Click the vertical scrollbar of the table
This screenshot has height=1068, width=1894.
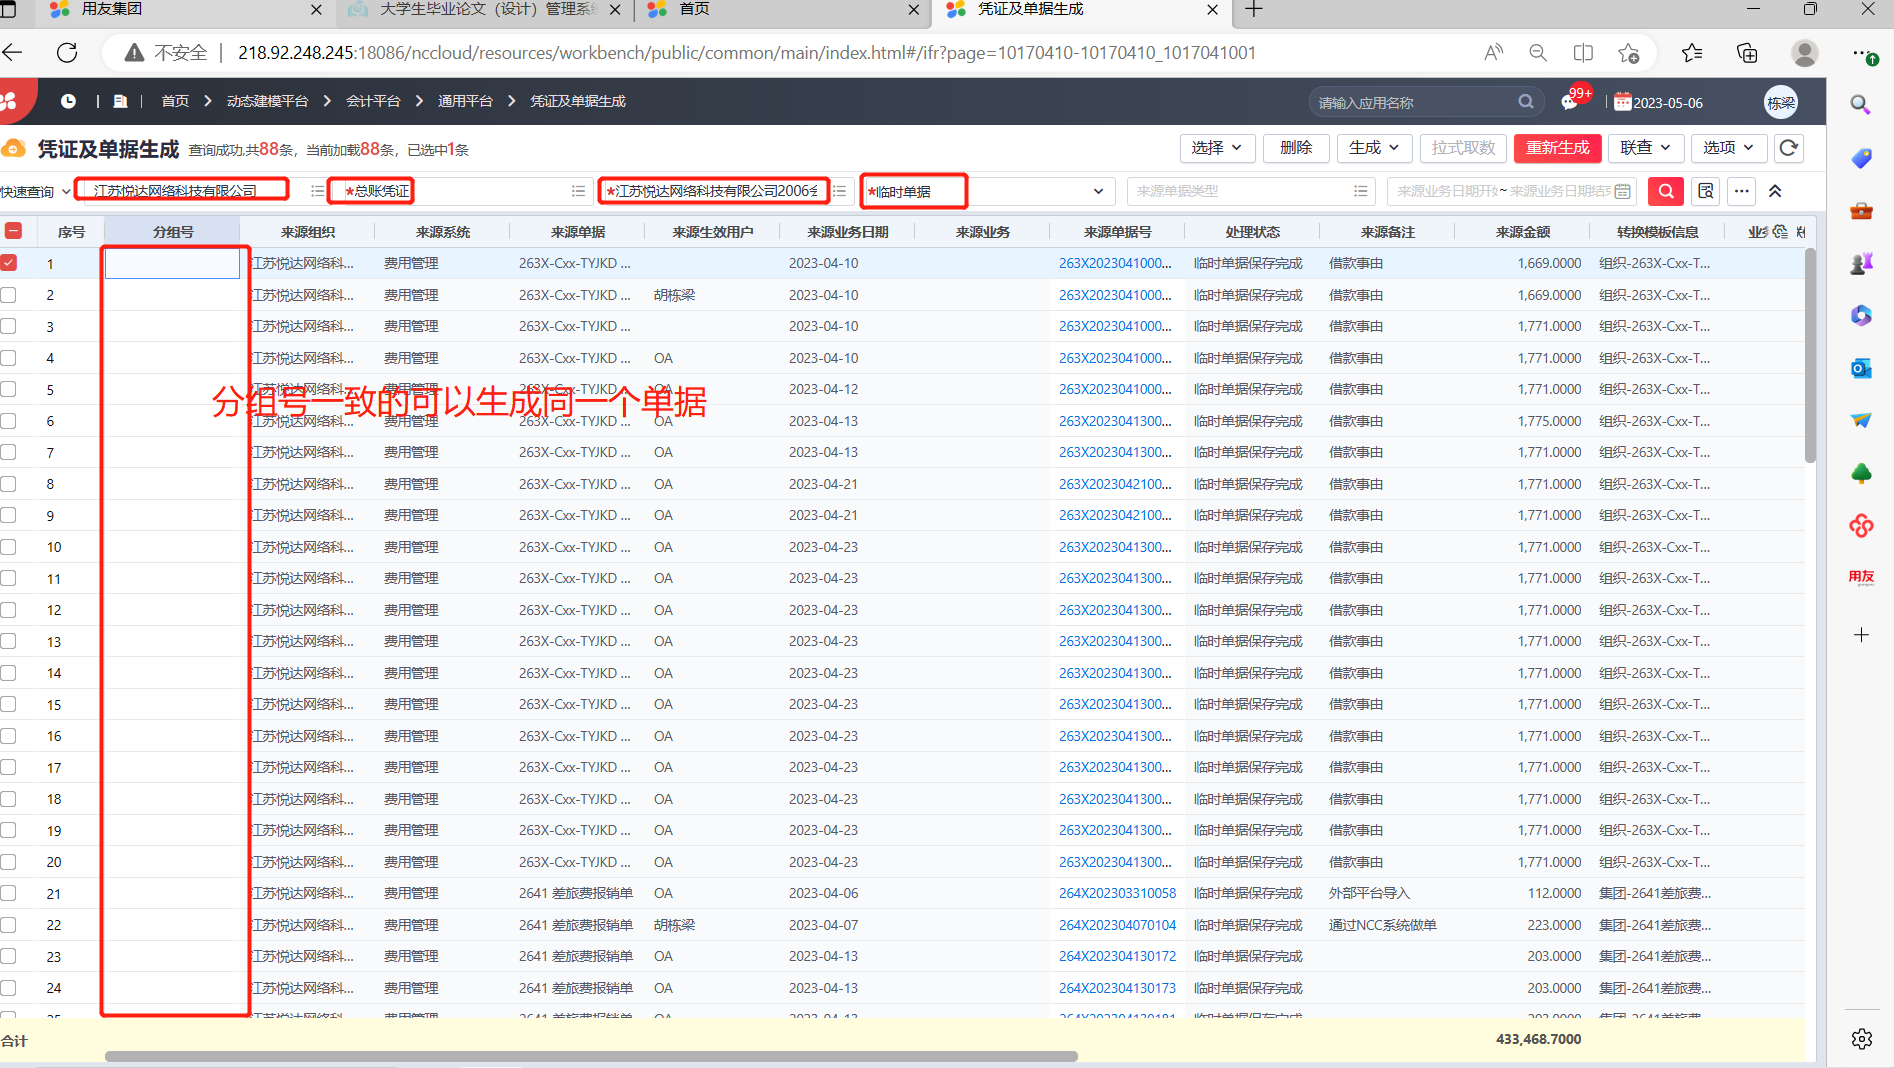(1809, 356)
